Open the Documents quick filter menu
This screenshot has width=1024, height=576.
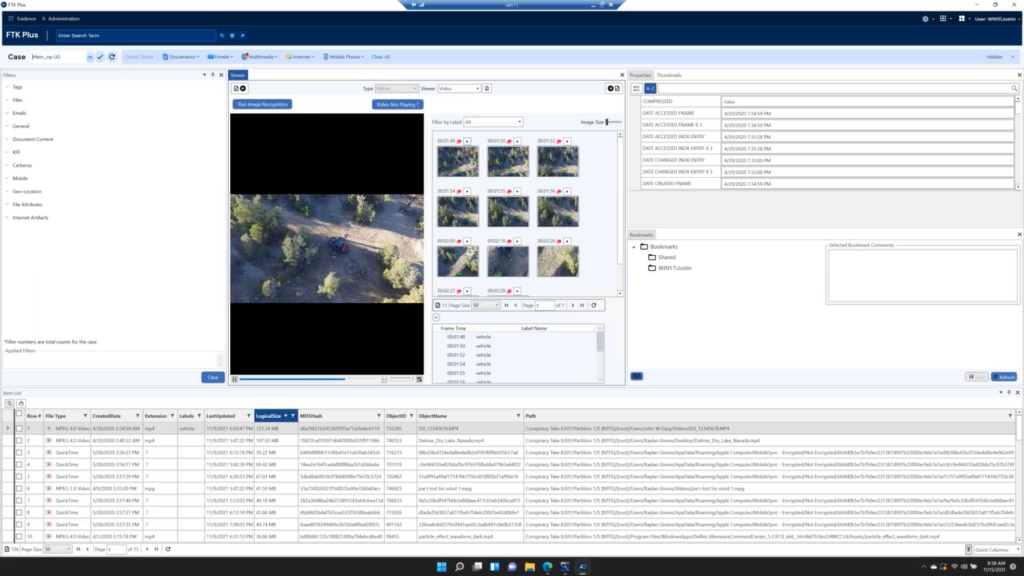181,57
